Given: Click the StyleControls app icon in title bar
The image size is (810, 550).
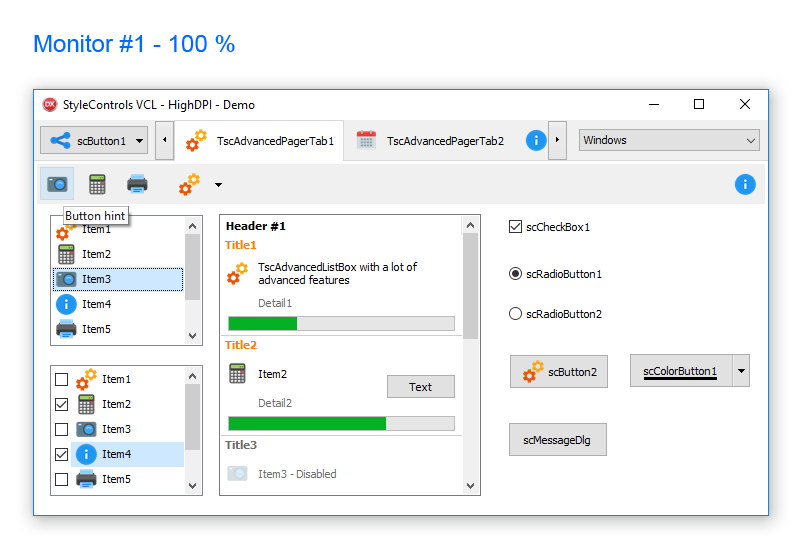Looking at the screenshot, I should 50,105.
